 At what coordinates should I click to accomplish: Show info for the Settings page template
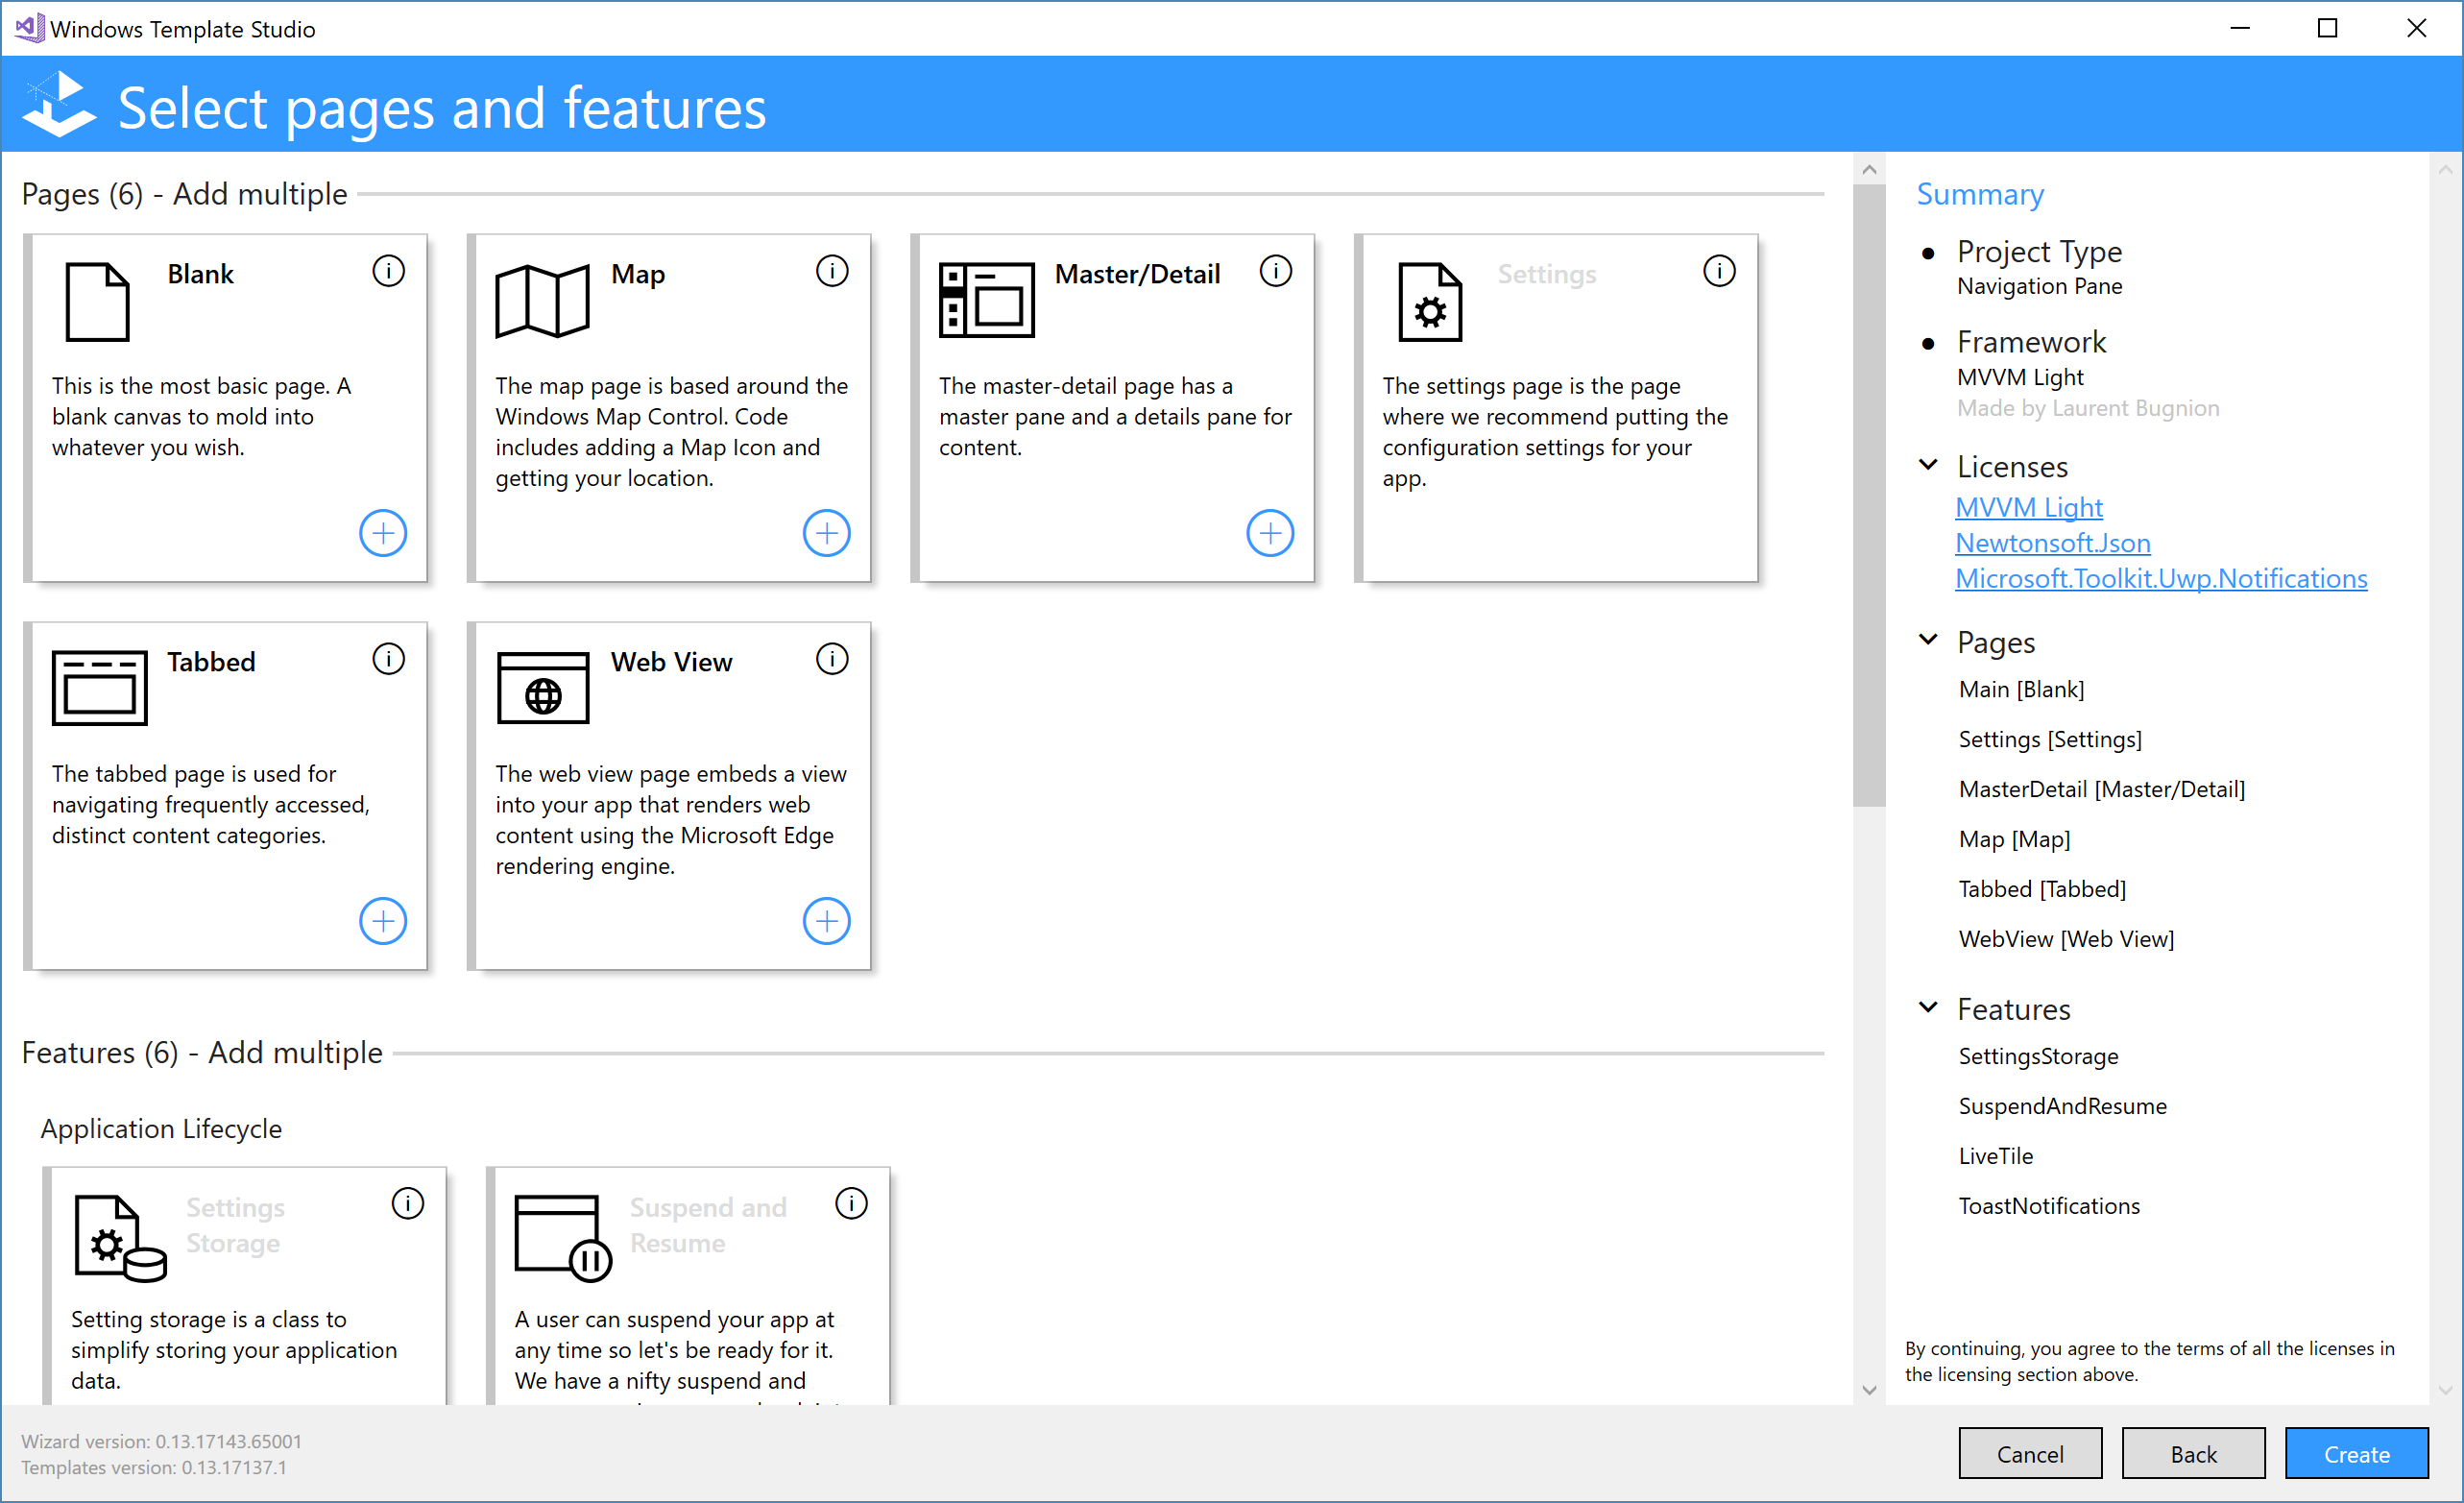pyautogui.click(x=1719, y=271)
